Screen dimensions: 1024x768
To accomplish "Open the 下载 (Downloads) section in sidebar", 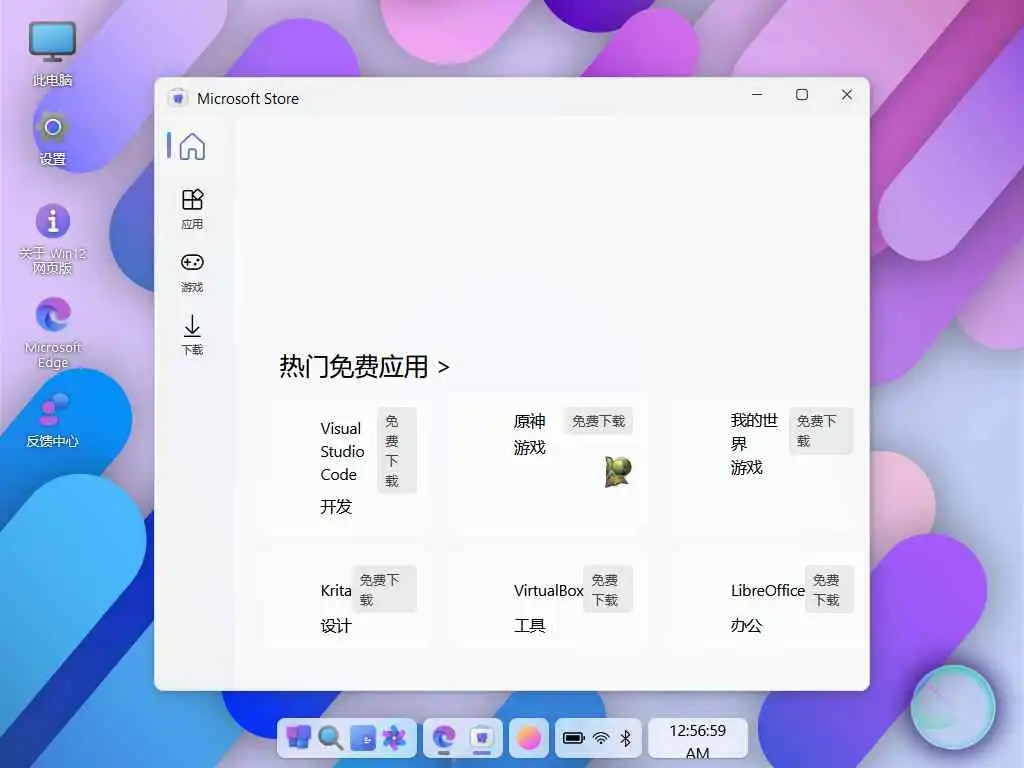I will [x=192, y=335].
